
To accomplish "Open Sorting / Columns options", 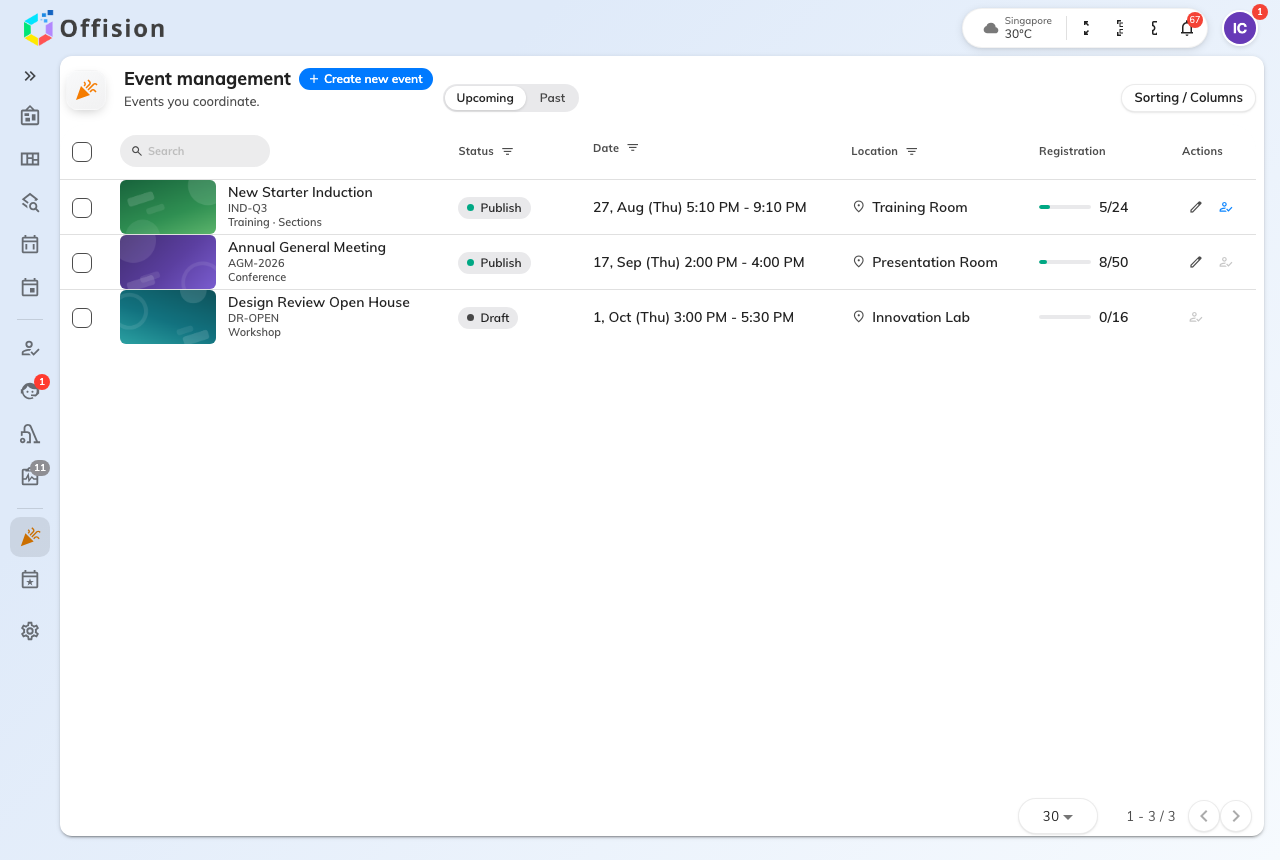I will (x=1188, y=98).
